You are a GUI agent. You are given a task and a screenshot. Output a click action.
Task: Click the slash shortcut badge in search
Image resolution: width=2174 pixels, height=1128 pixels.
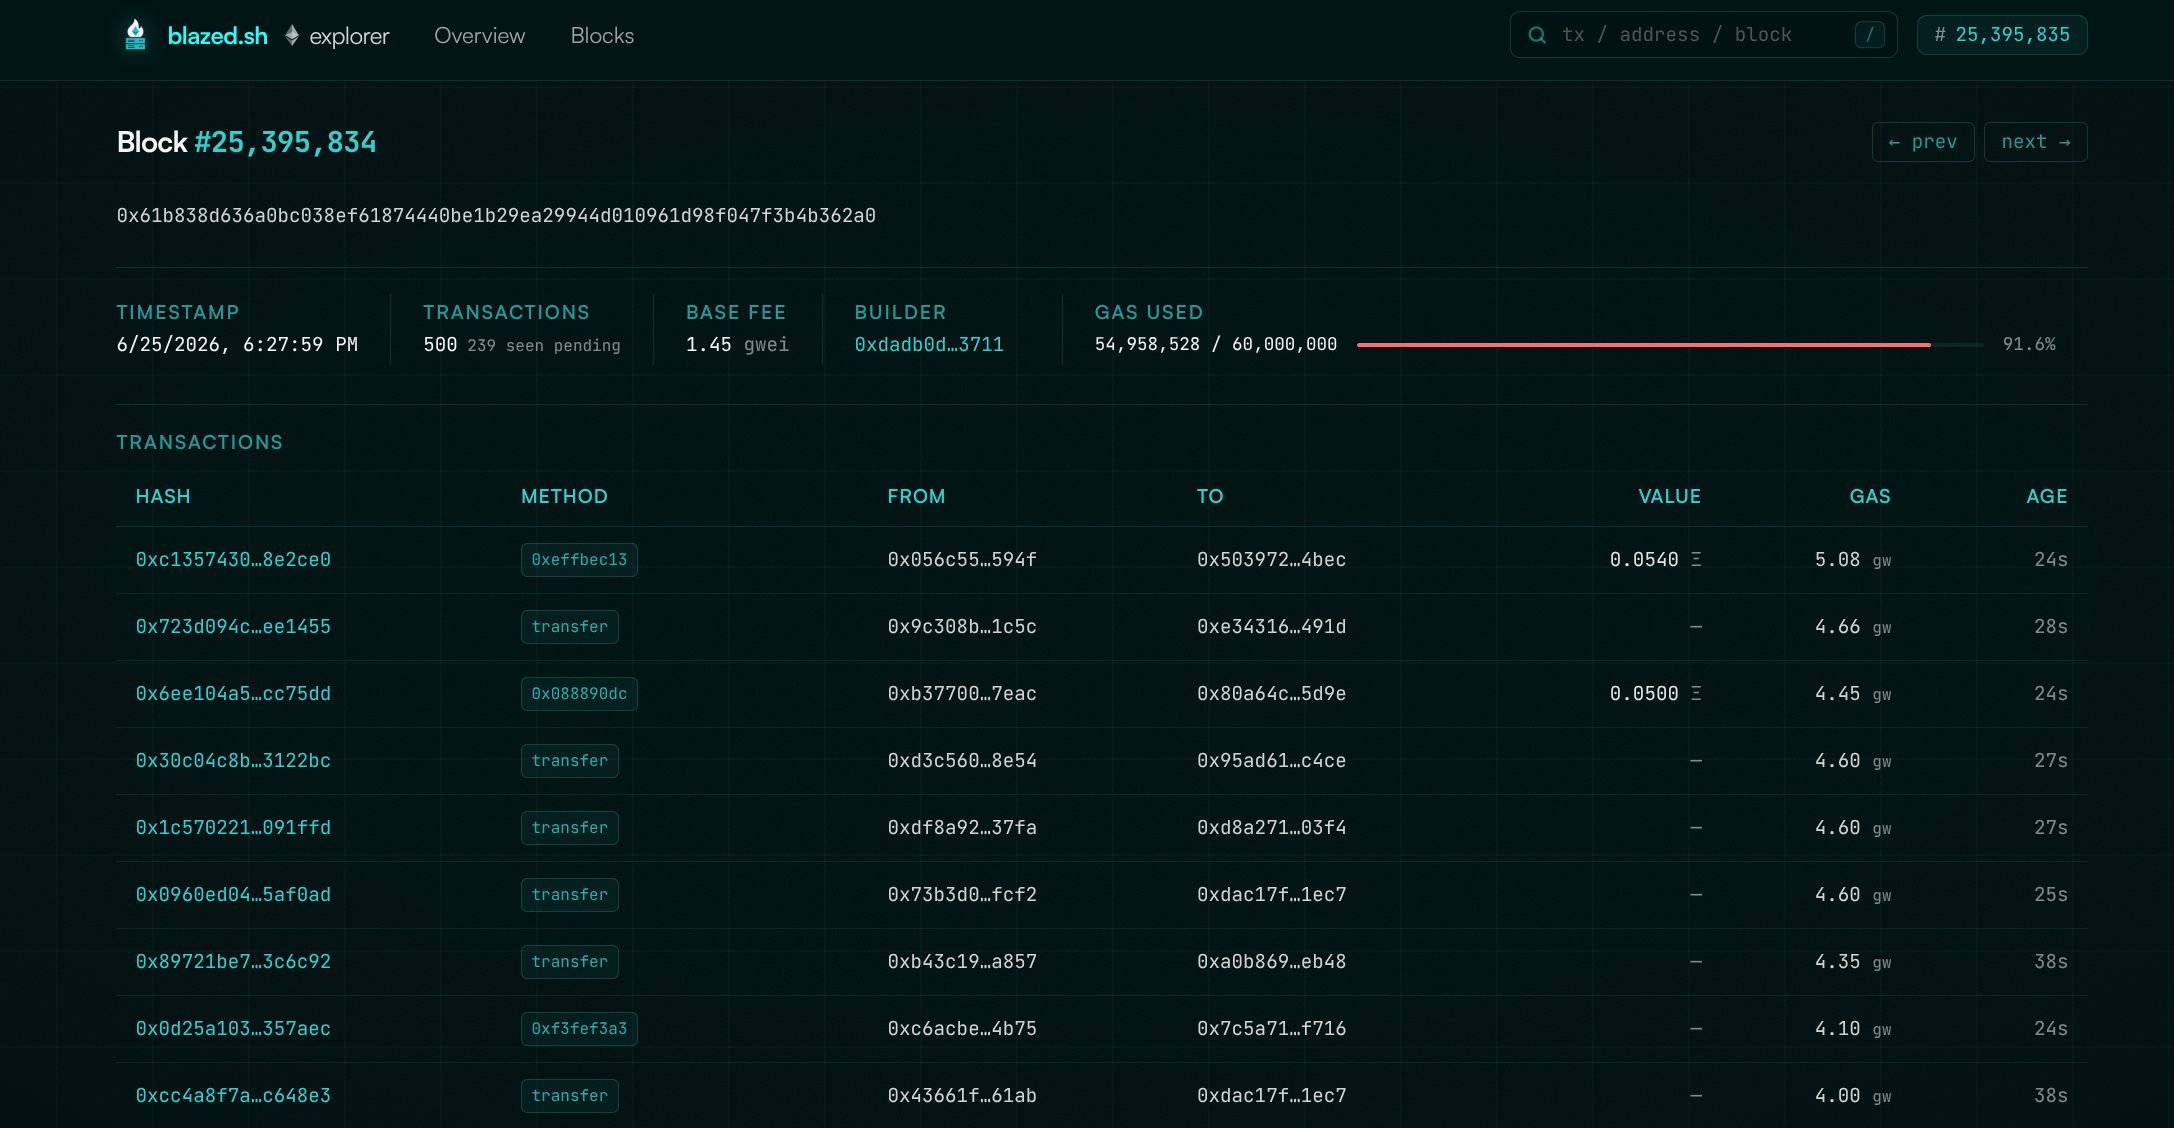(x=1869, y=35)
